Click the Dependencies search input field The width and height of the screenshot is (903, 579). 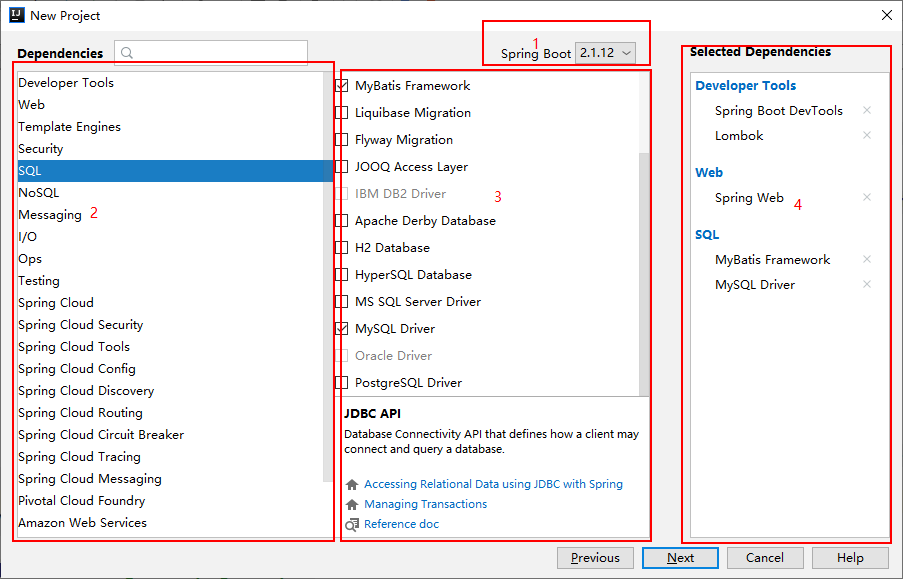tap(211, 53)
